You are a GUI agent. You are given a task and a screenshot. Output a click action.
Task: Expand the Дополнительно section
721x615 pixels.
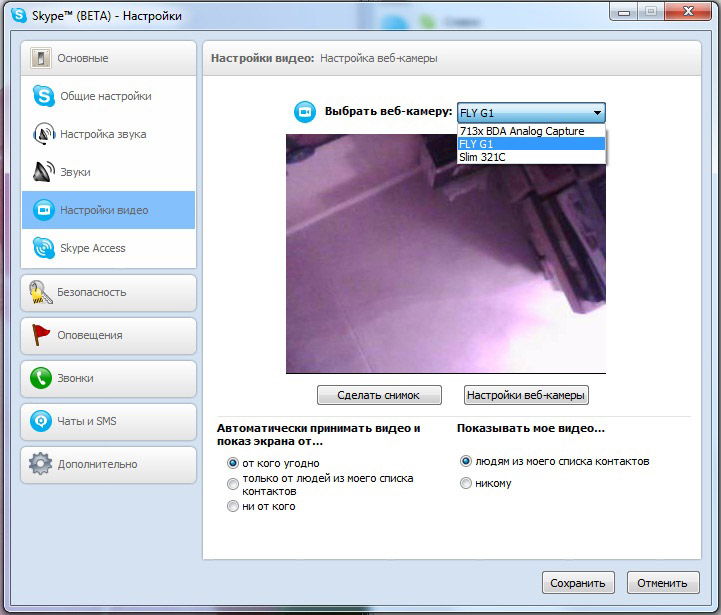point(109,464)
